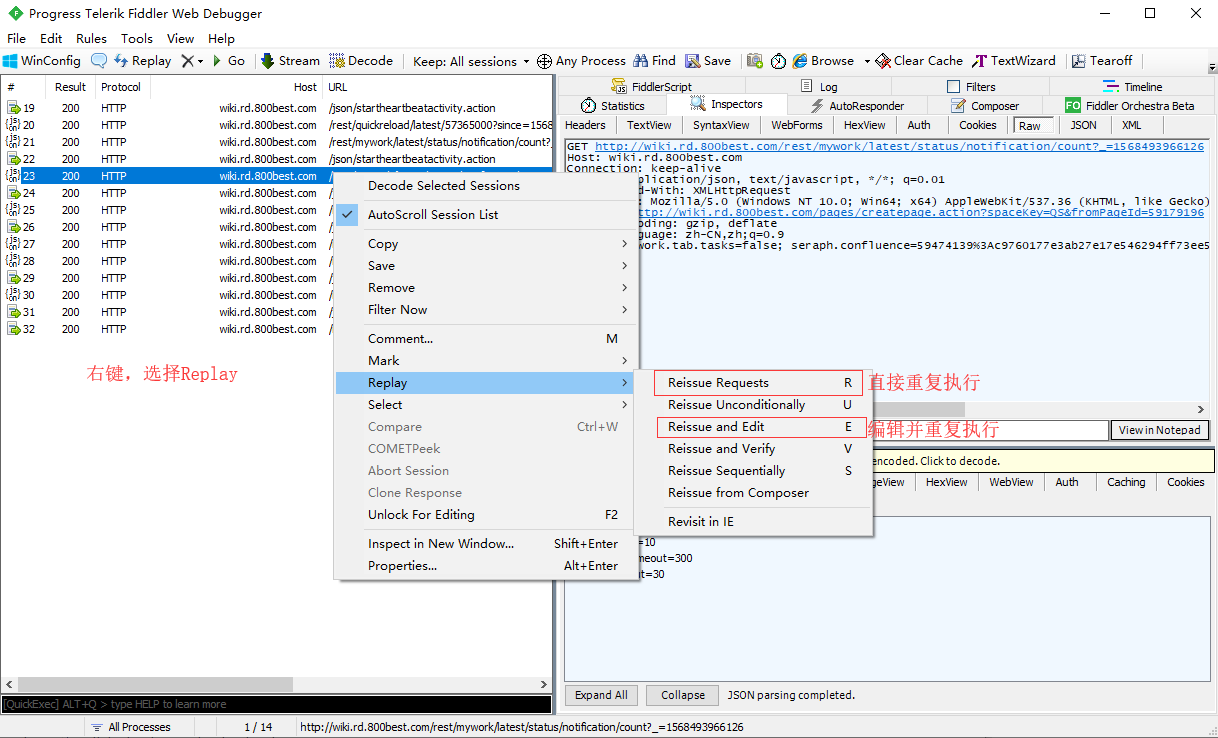Choose Reissue from Composer
This screenshot has width=1218, height=738.
(754, 493)
